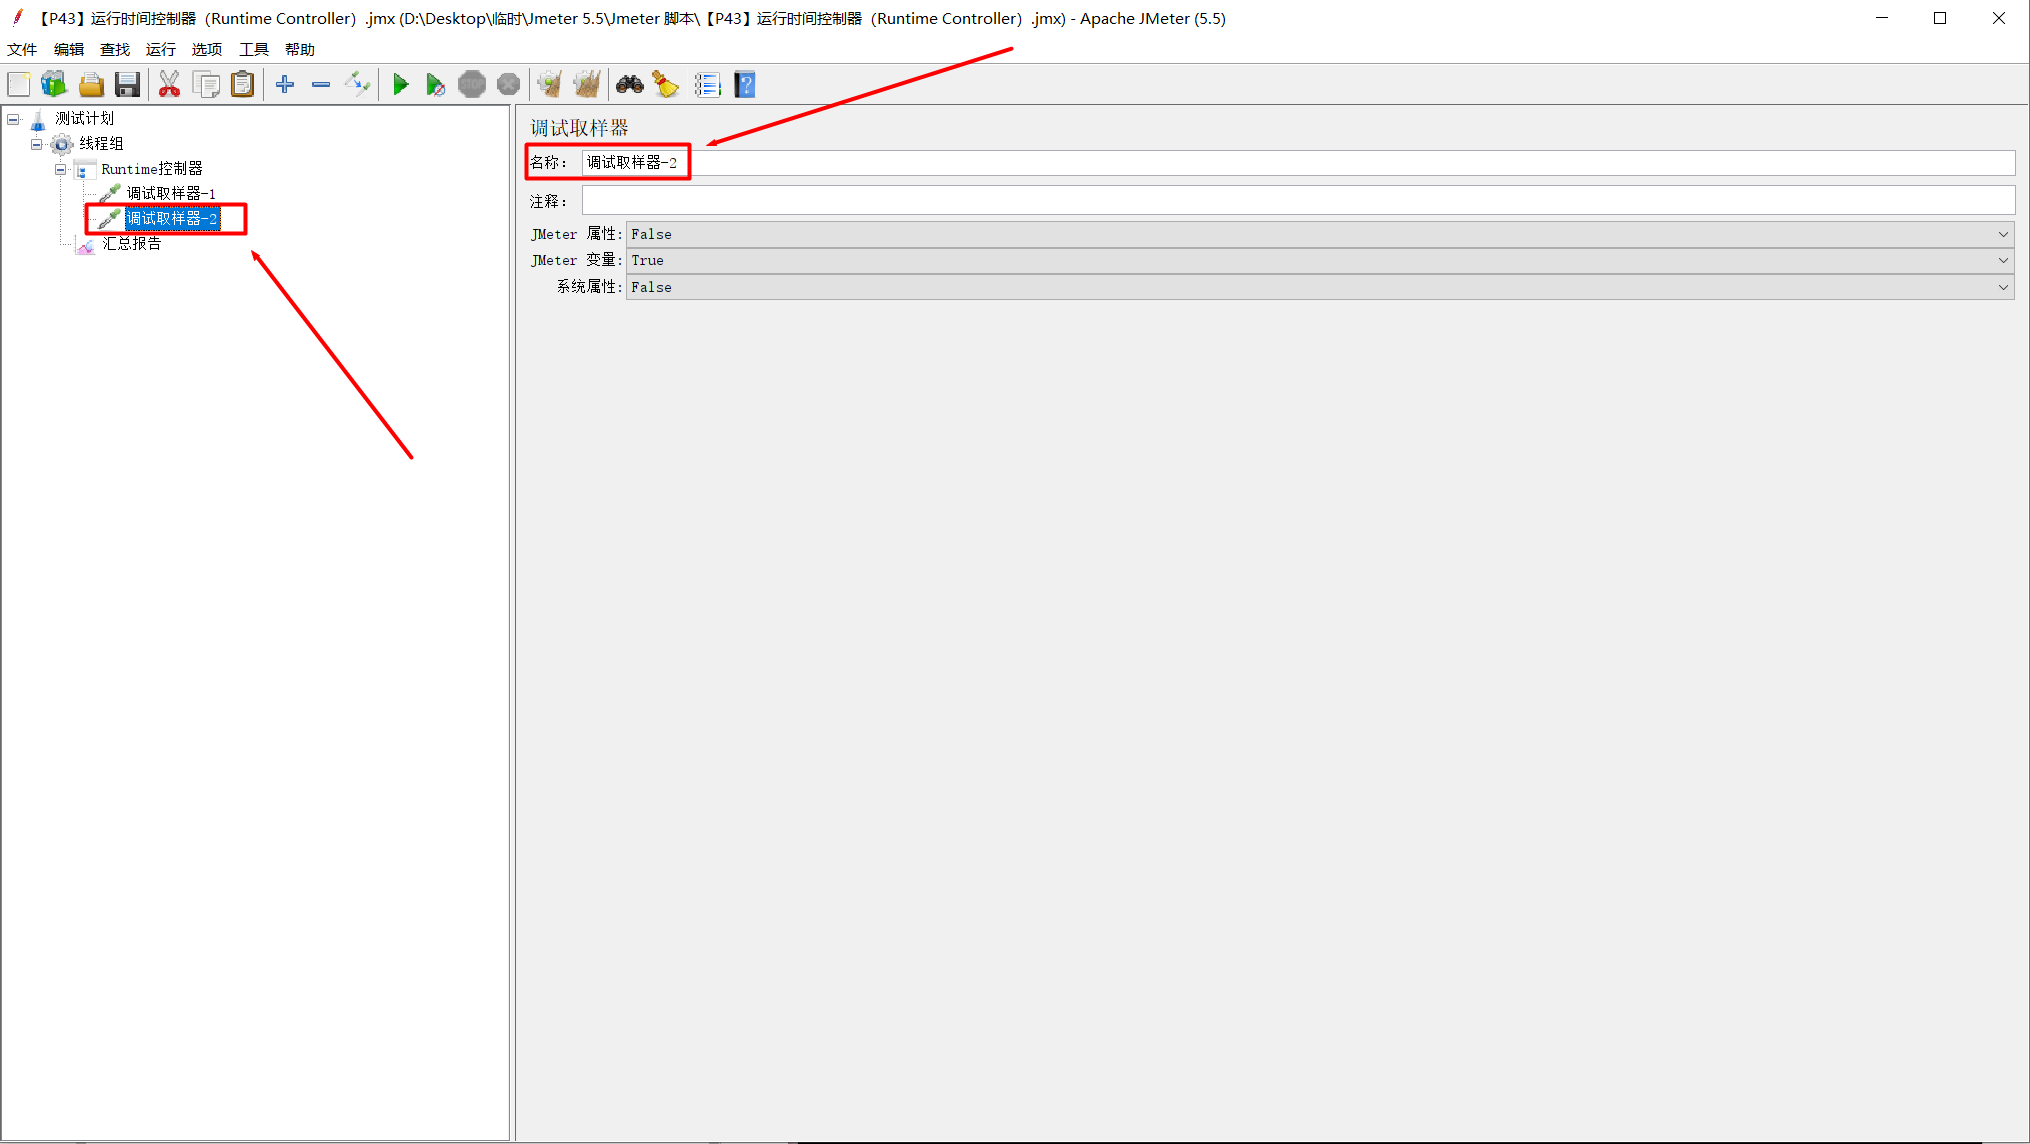Open Search with binoculars icon
Screen dimensions: 2030x1144
(x=629, y=85)
